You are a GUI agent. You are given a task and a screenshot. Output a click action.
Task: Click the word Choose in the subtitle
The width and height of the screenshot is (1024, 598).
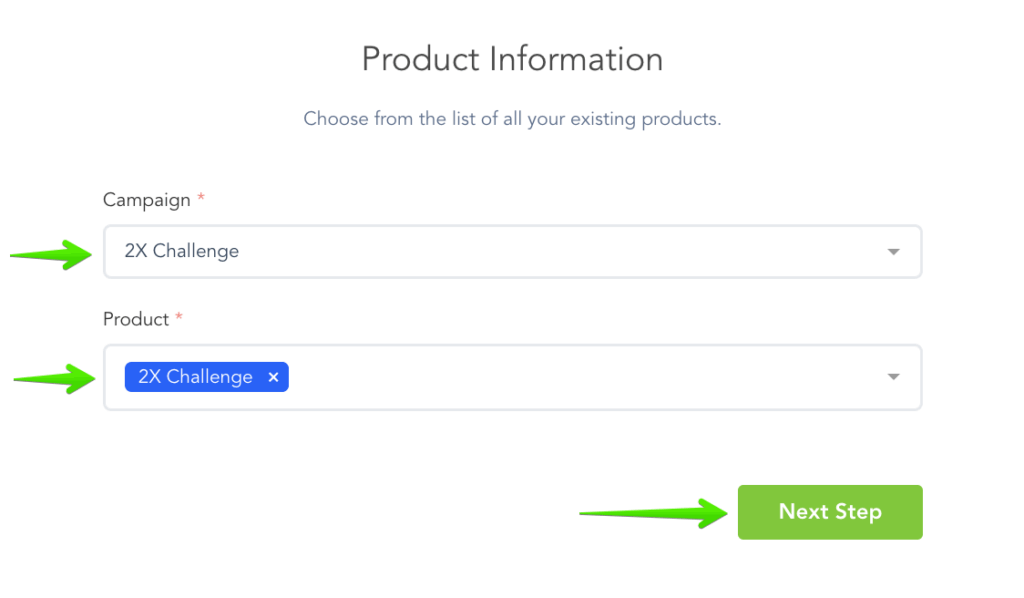pos(336,119)
